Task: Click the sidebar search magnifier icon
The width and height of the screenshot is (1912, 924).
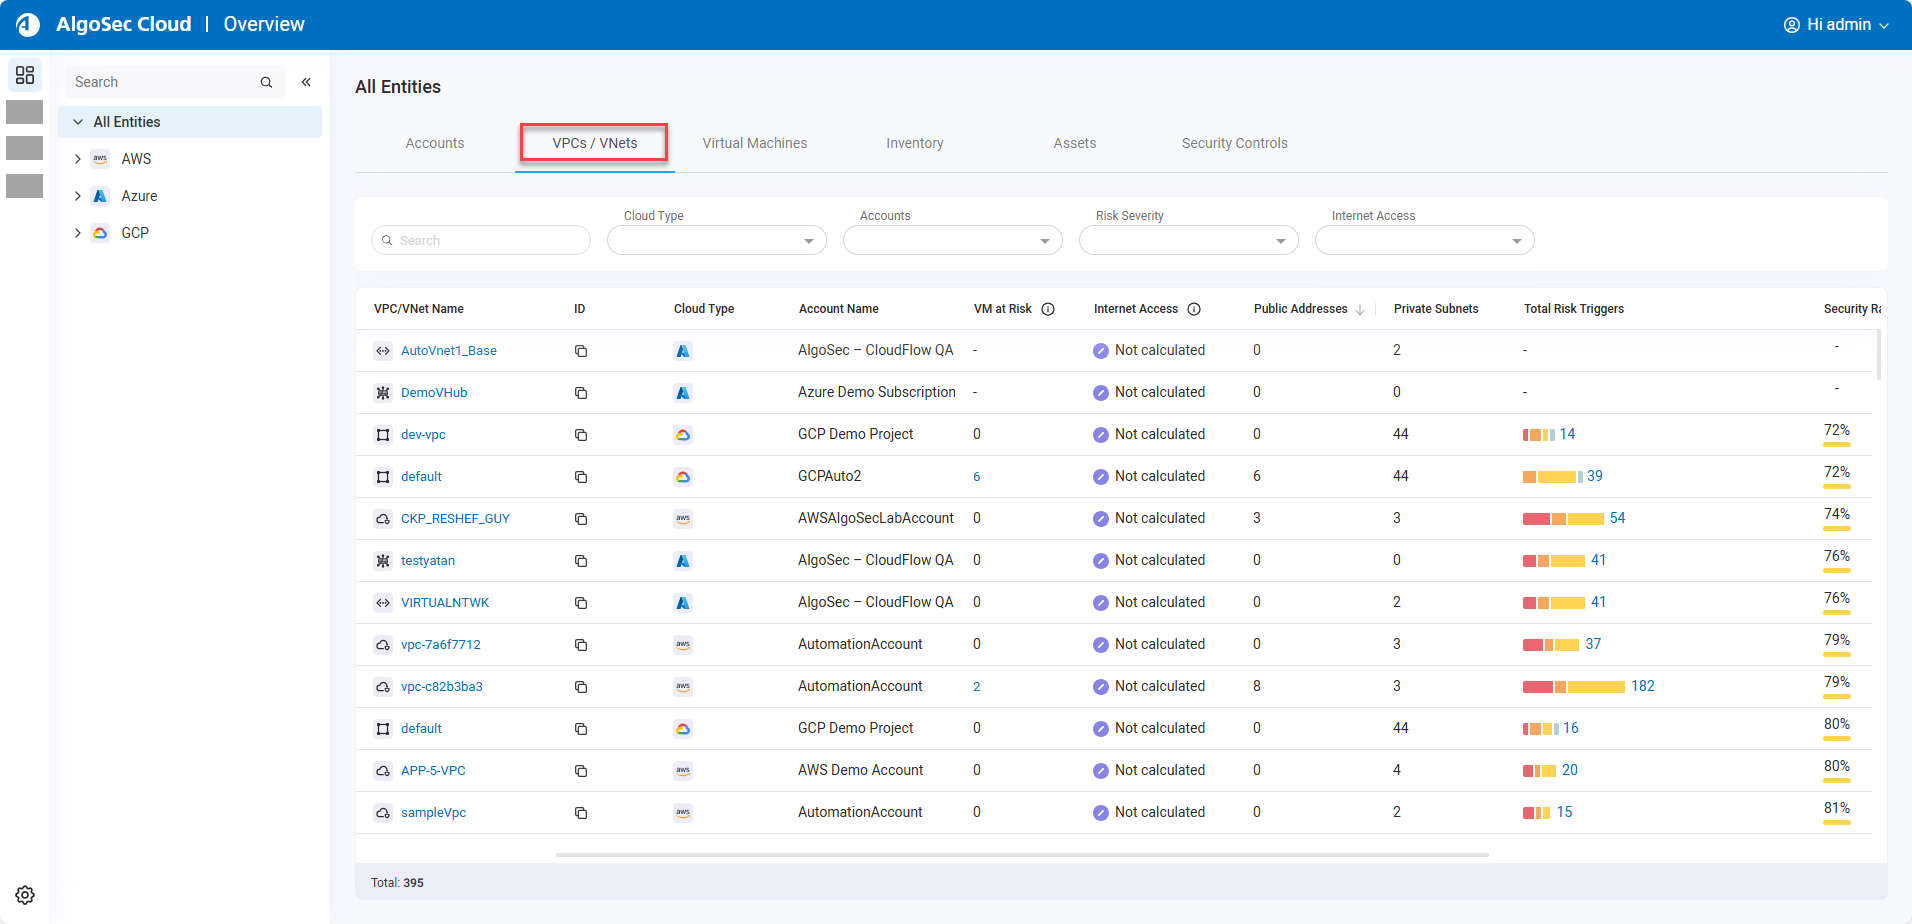Action: (x=266, y=82)
